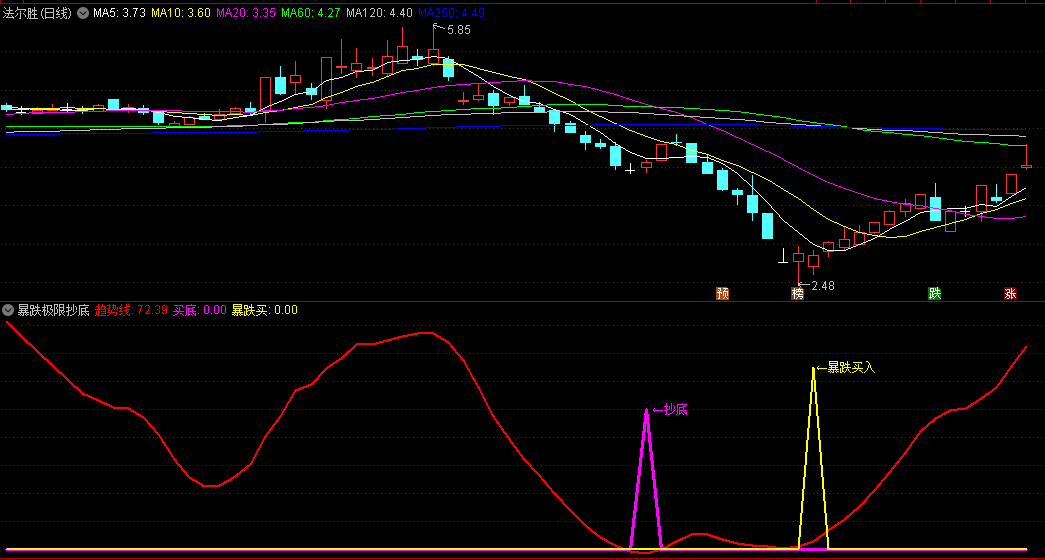Click the 法尔胜(日线) stock title
This screenshot has height=560, width=1045.
point(37,13)
